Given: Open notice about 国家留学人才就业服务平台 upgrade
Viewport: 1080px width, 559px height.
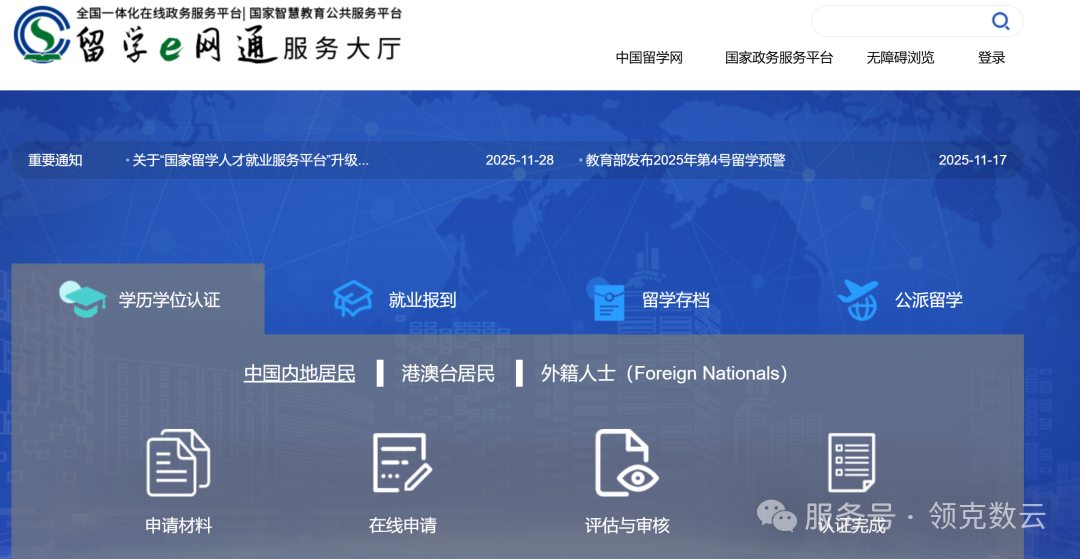Looking at the screenshot, I should click(251, 160).
